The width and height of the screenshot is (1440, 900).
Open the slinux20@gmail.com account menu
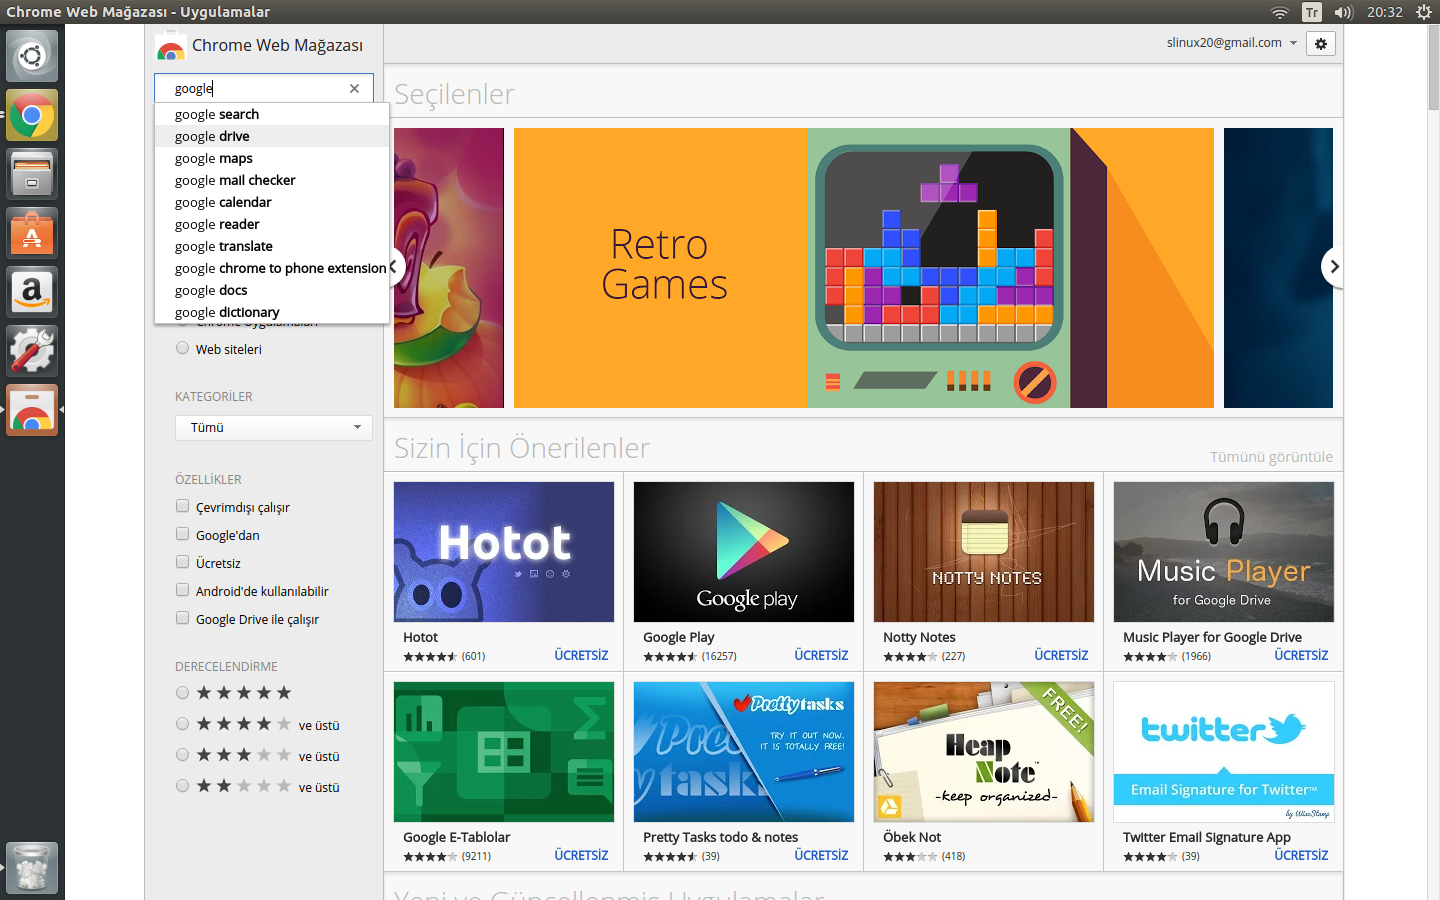pos(1231,43)
